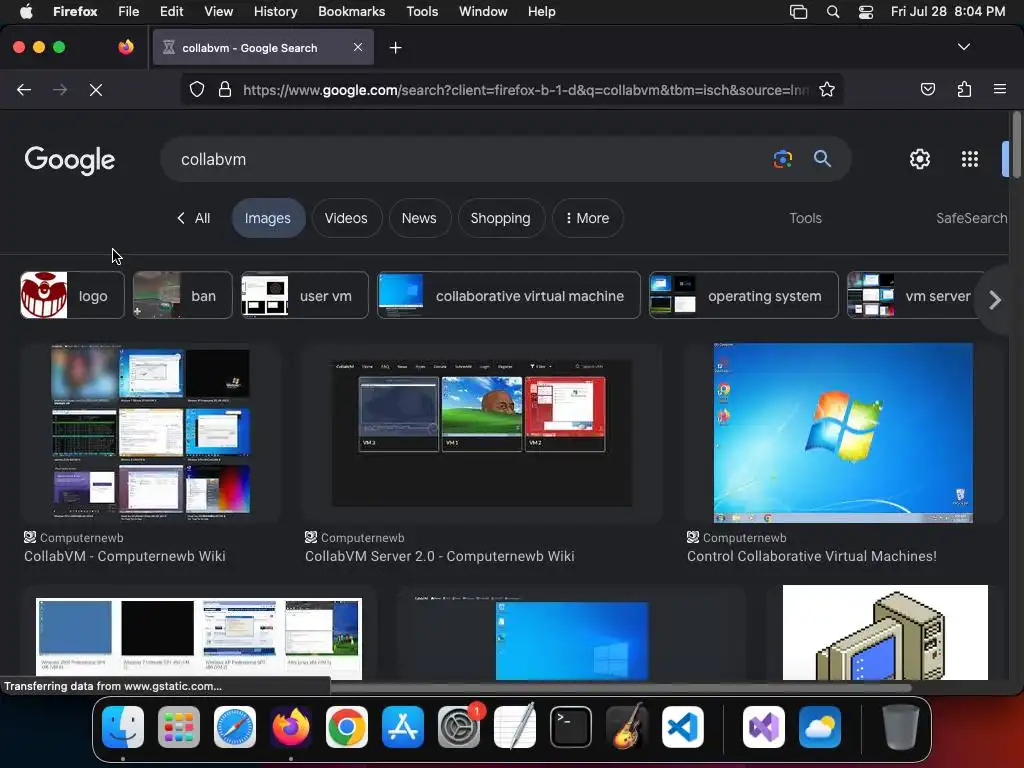Open the Trash in the Dock
The height and width of the screenshot is (768, 1024).
(901, 727)
